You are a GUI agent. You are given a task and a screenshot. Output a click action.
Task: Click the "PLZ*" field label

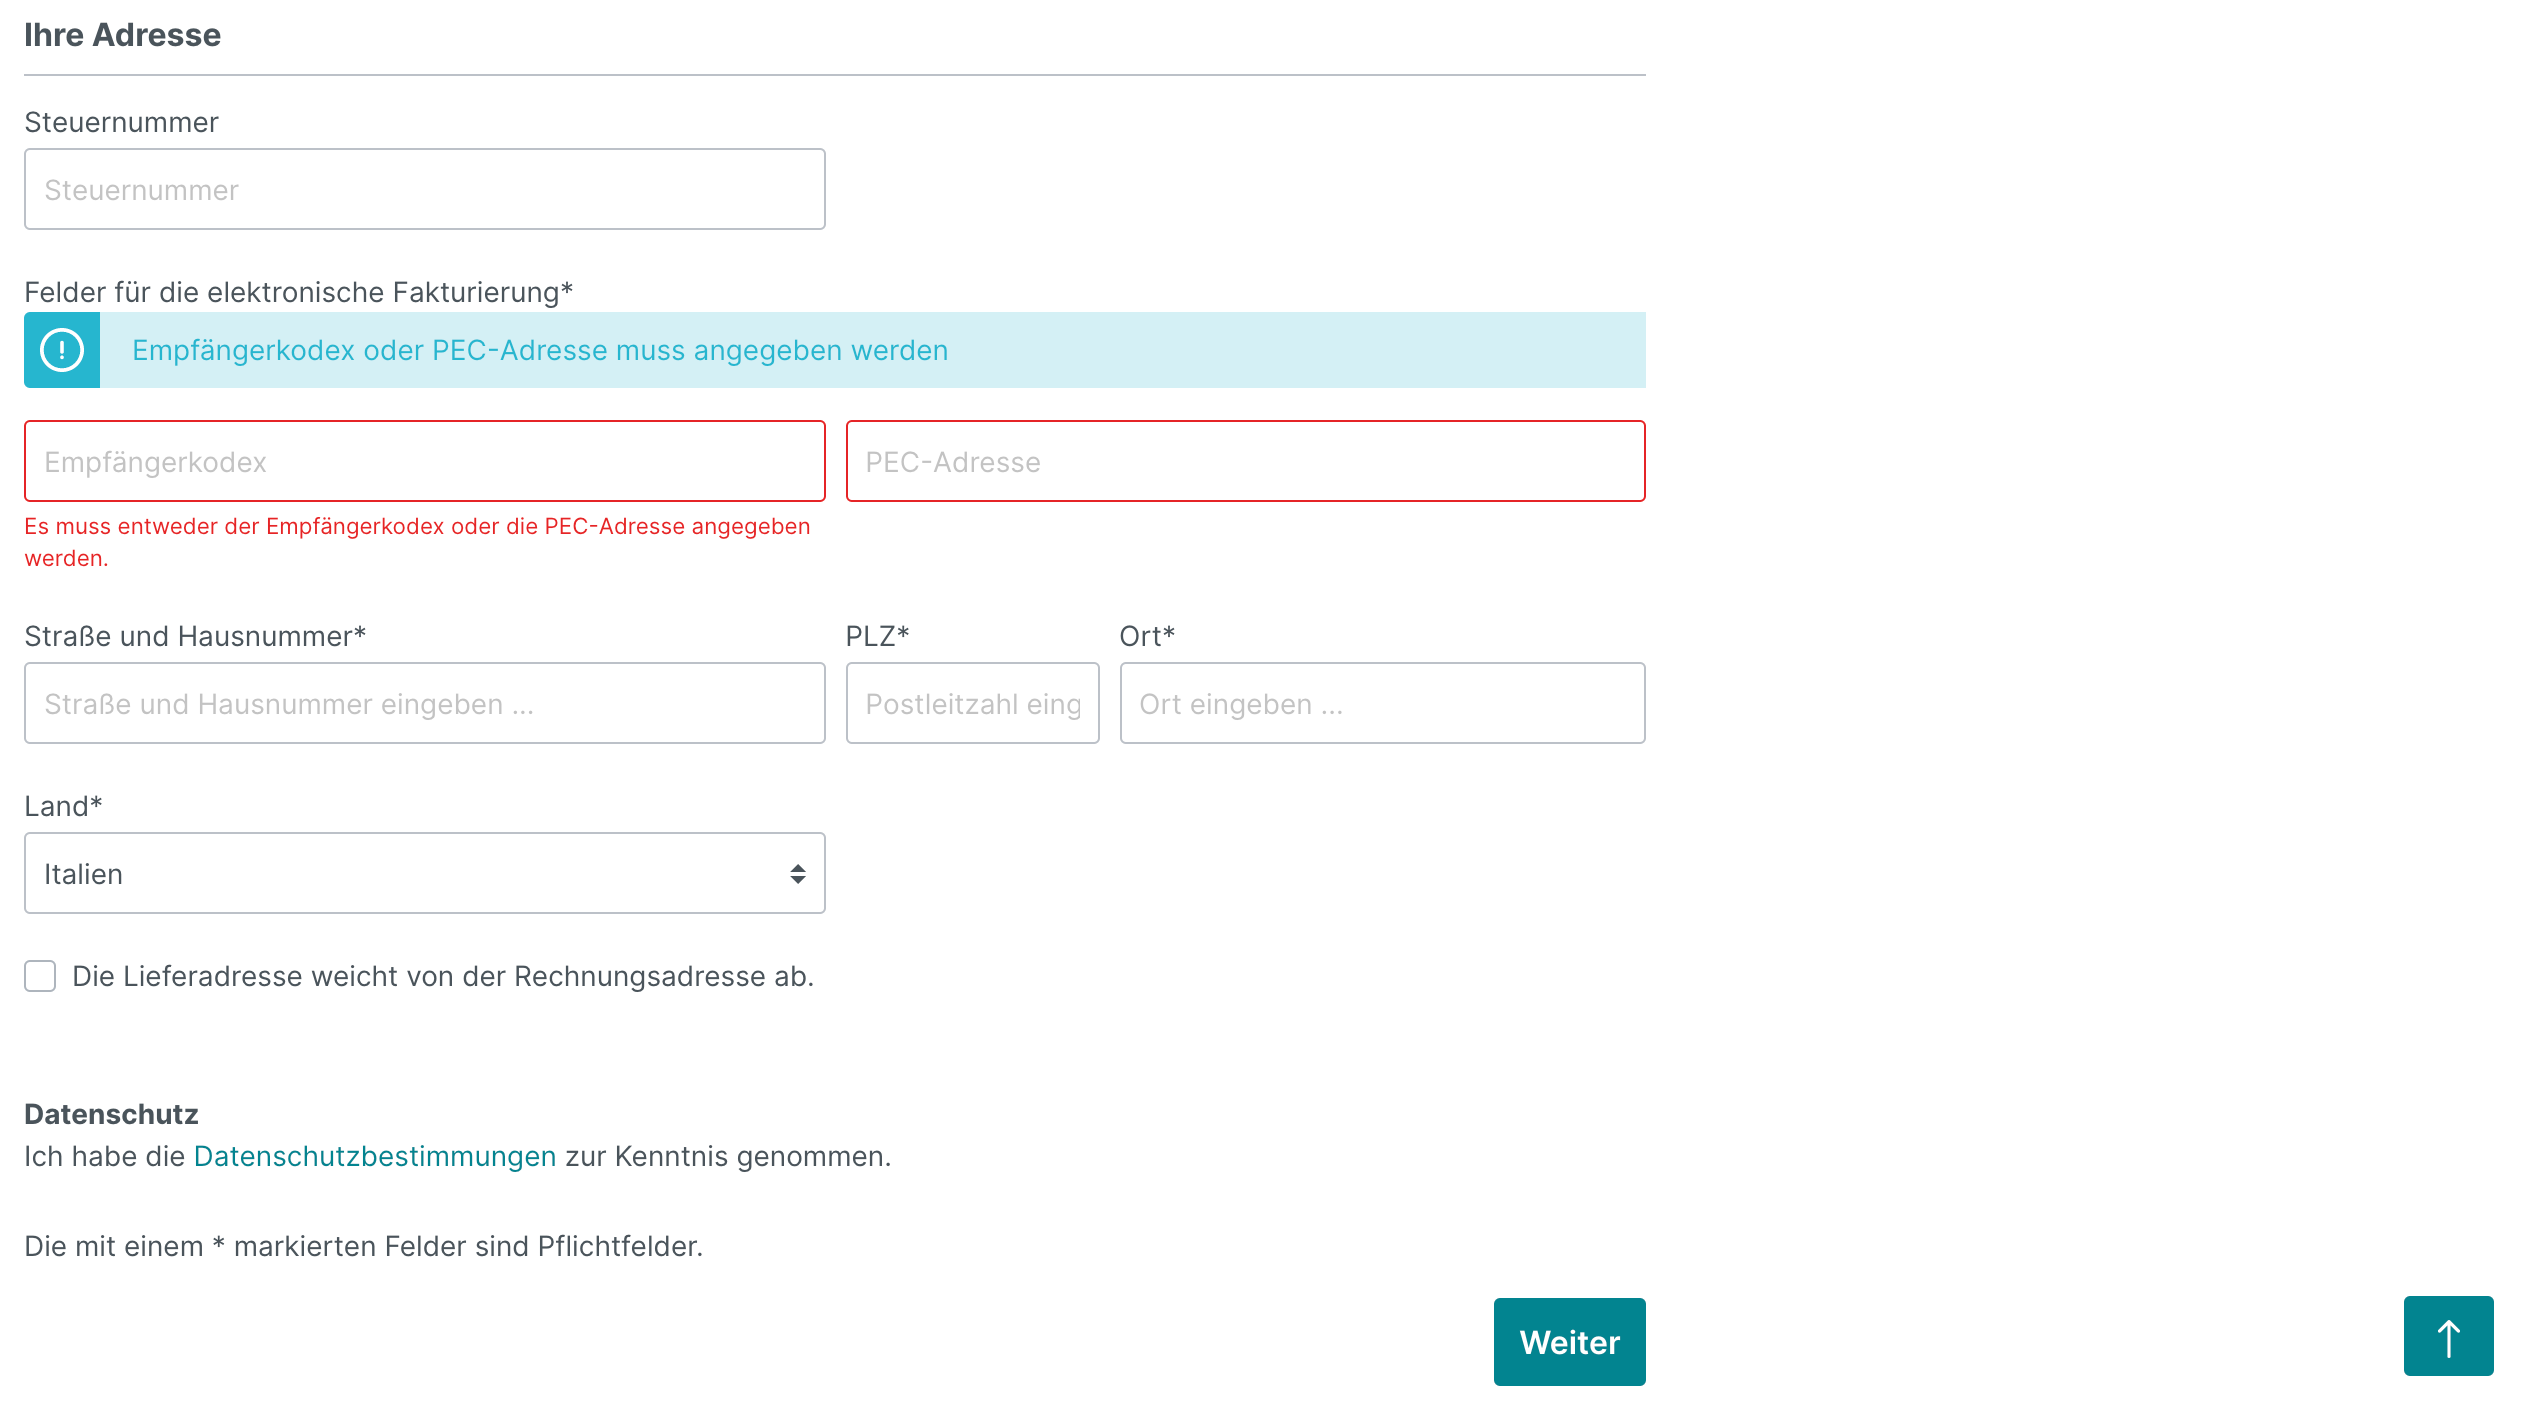click(877, 636)
